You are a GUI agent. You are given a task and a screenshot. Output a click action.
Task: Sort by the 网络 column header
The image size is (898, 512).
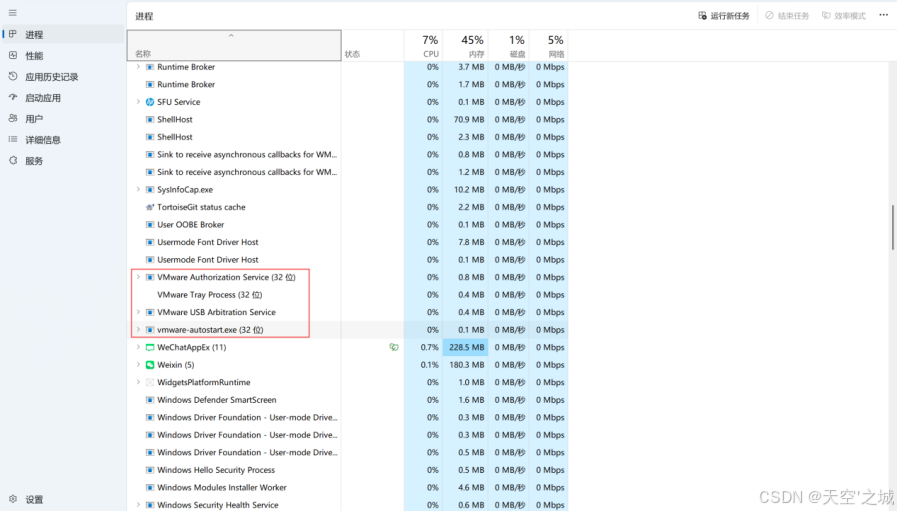tap(549, 45)
